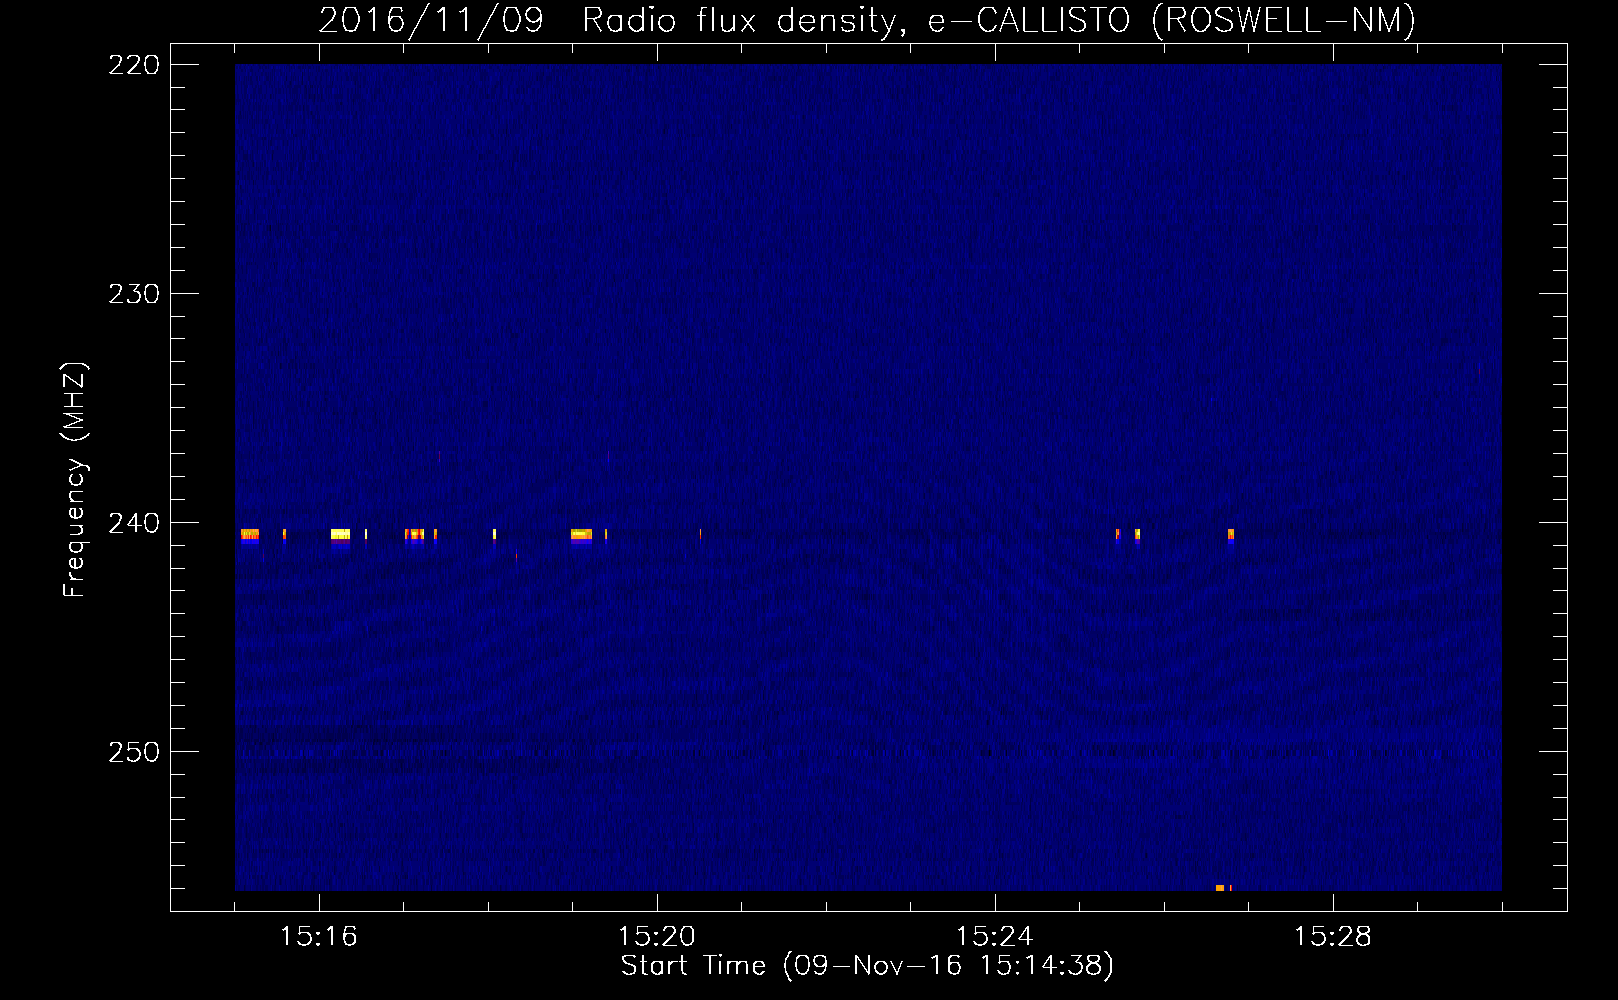
Task: Click the 15:16 time tick label
Action: pyautogui.click(x=319, y=936)
